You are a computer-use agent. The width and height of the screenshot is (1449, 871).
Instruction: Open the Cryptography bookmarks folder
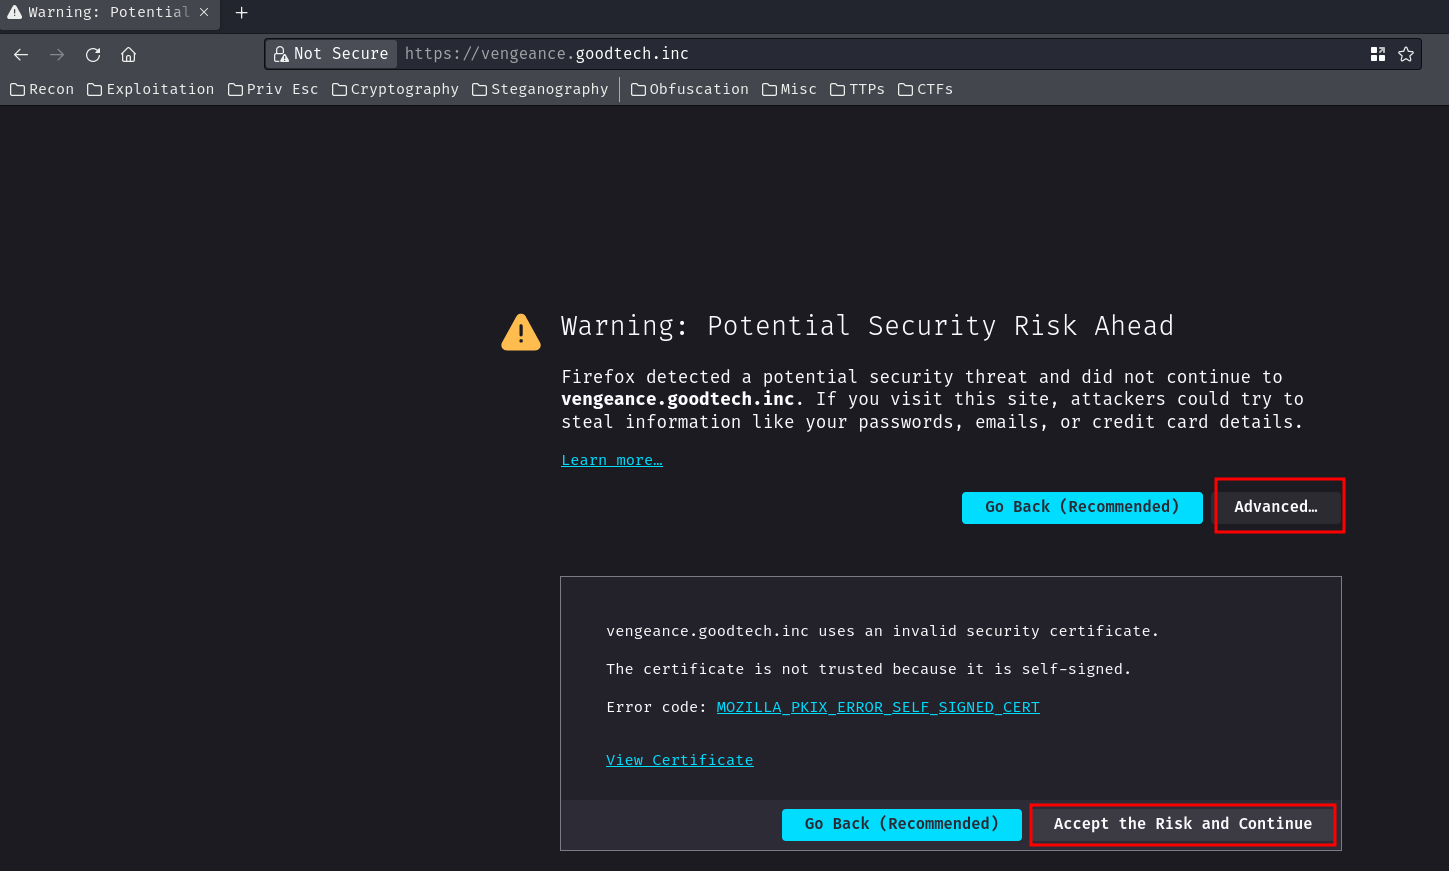point(395,89)
